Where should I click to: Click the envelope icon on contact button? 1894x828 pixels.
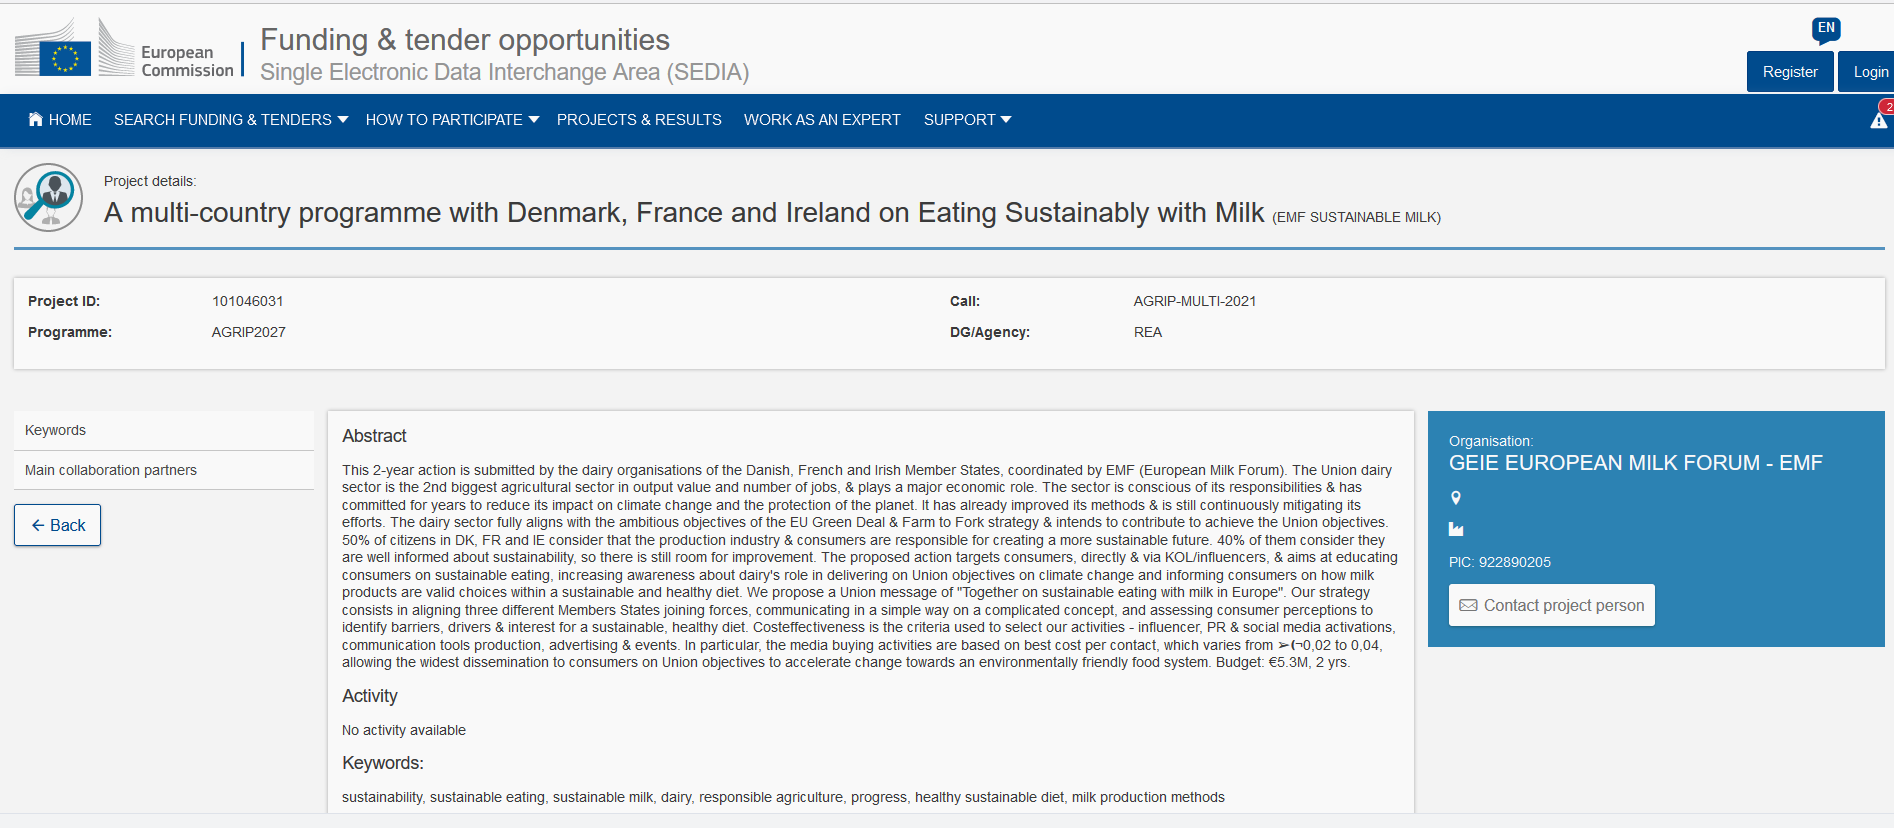(1468, 606)
